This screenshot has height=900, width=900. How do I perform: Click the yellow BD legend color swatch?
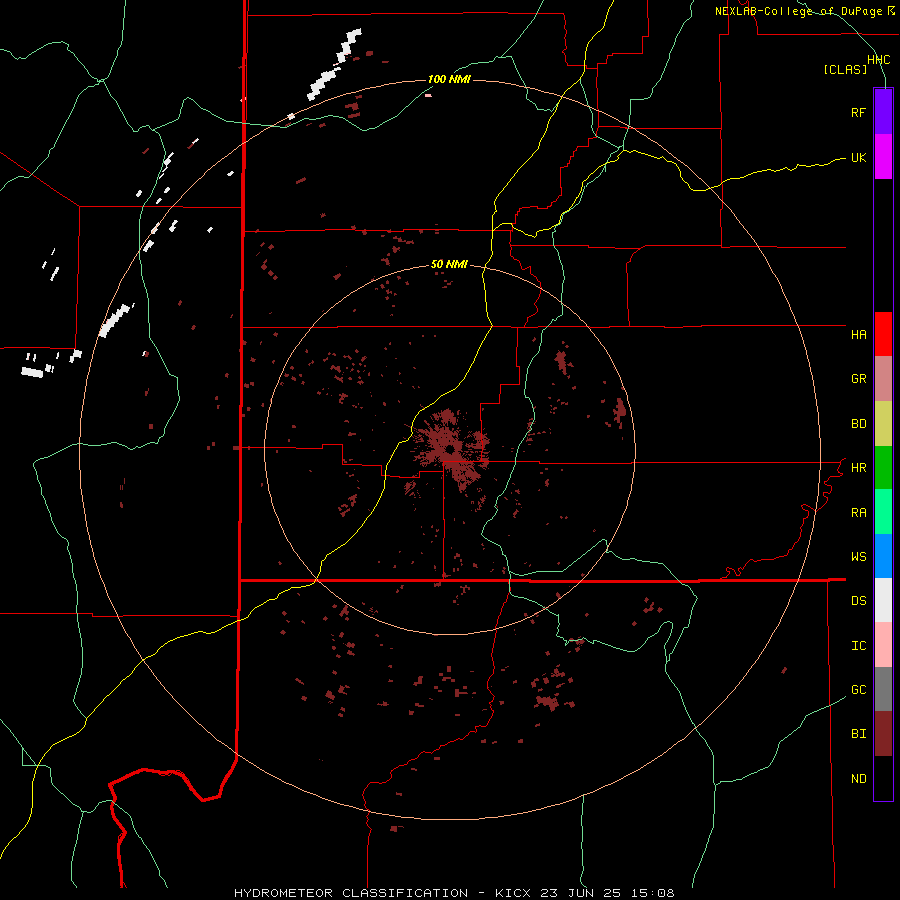883,424
